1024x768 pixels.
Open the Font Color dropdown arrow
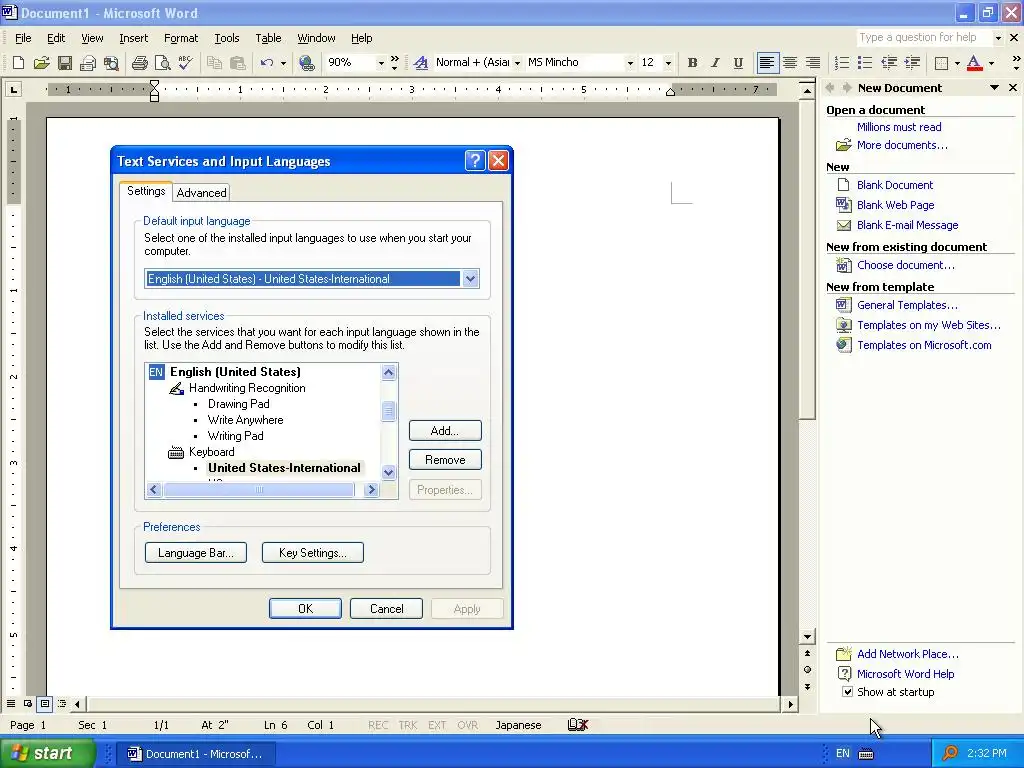[x=991, y=63]
